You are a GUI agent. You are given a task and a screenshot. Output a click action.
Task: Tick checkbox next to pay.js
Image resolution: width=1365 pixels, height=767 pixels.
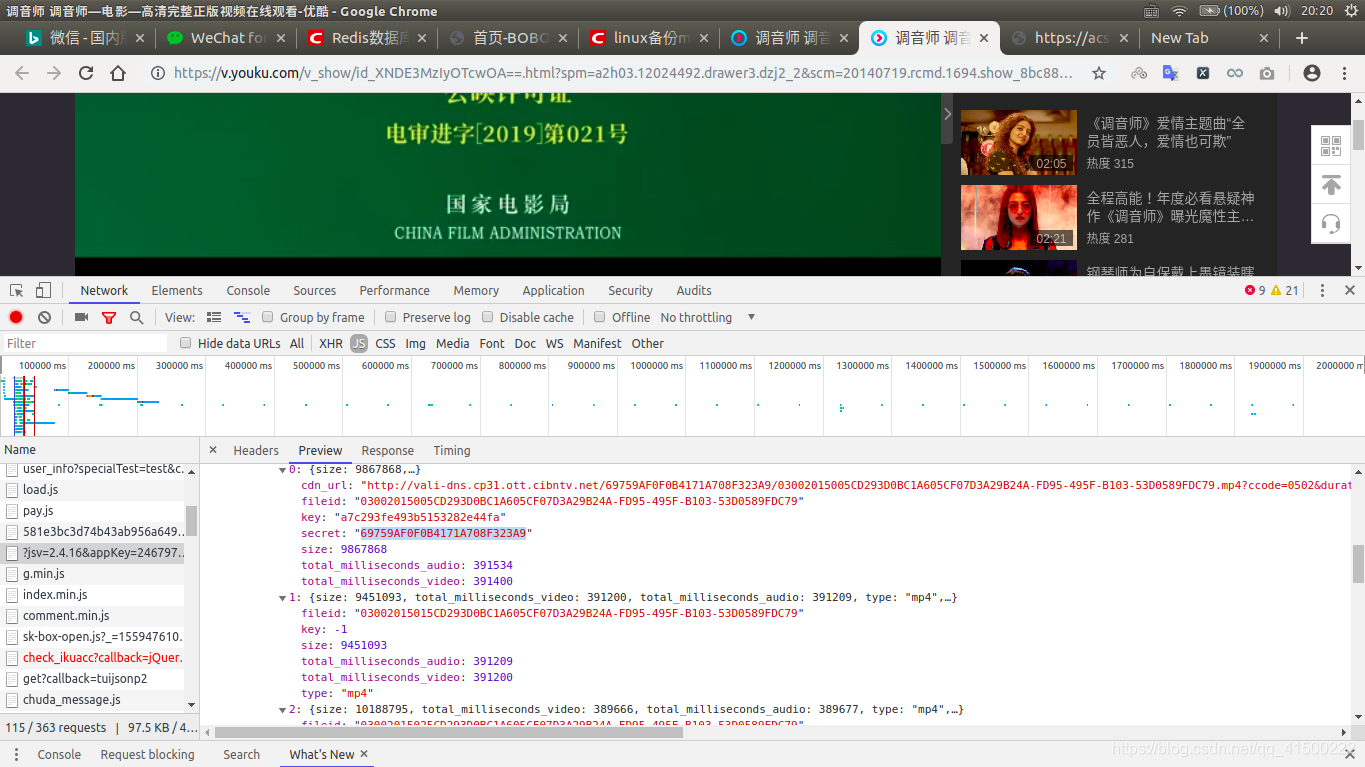(13, 511)
